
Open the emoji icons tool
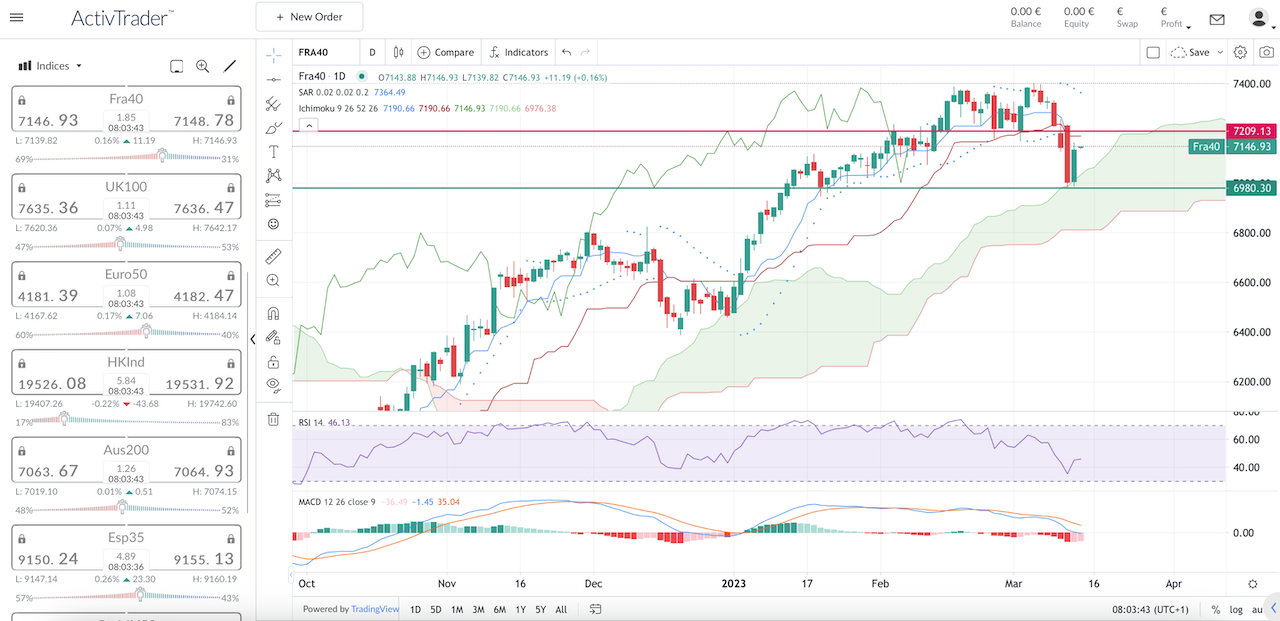273,225
